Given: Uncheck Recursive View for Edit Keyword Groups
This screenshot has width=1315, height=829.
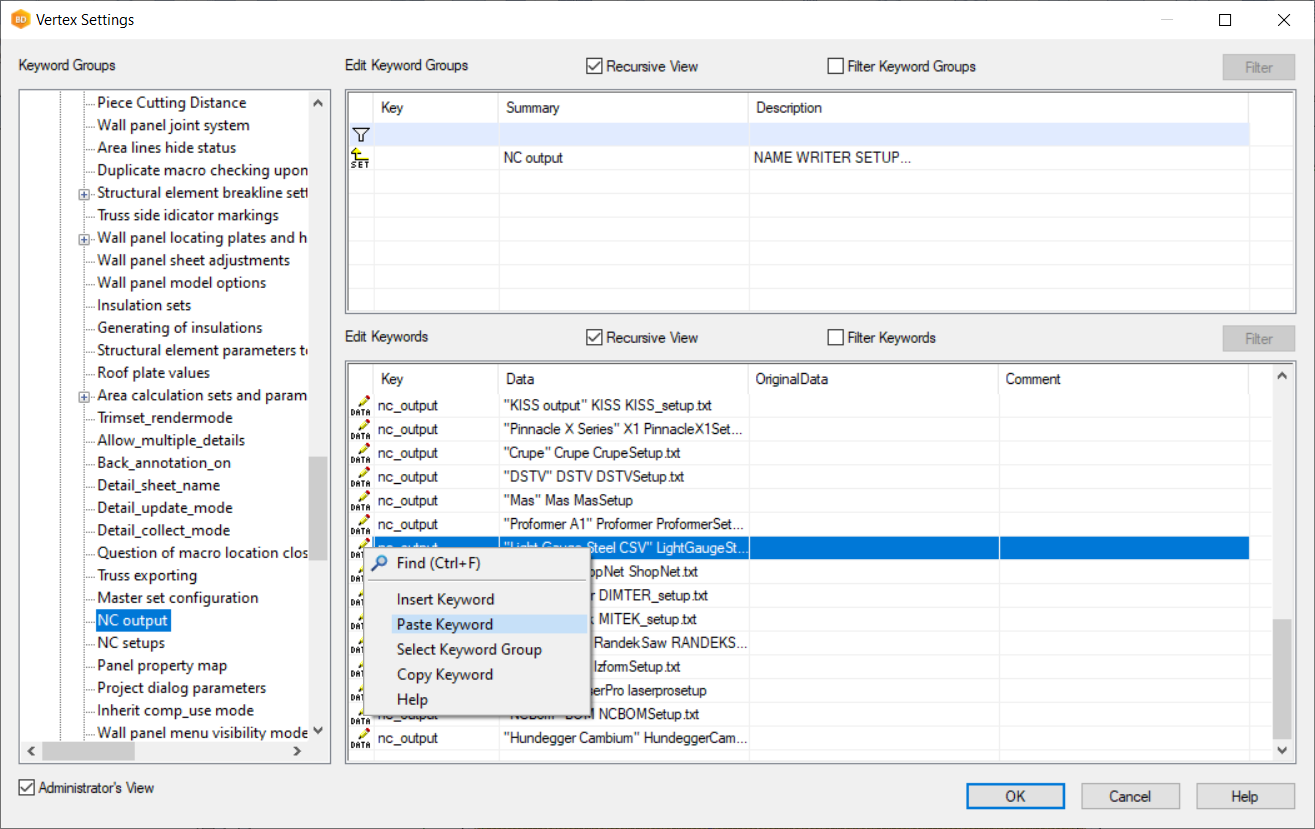Looking at the screenshot, I should tap(595, 67).
